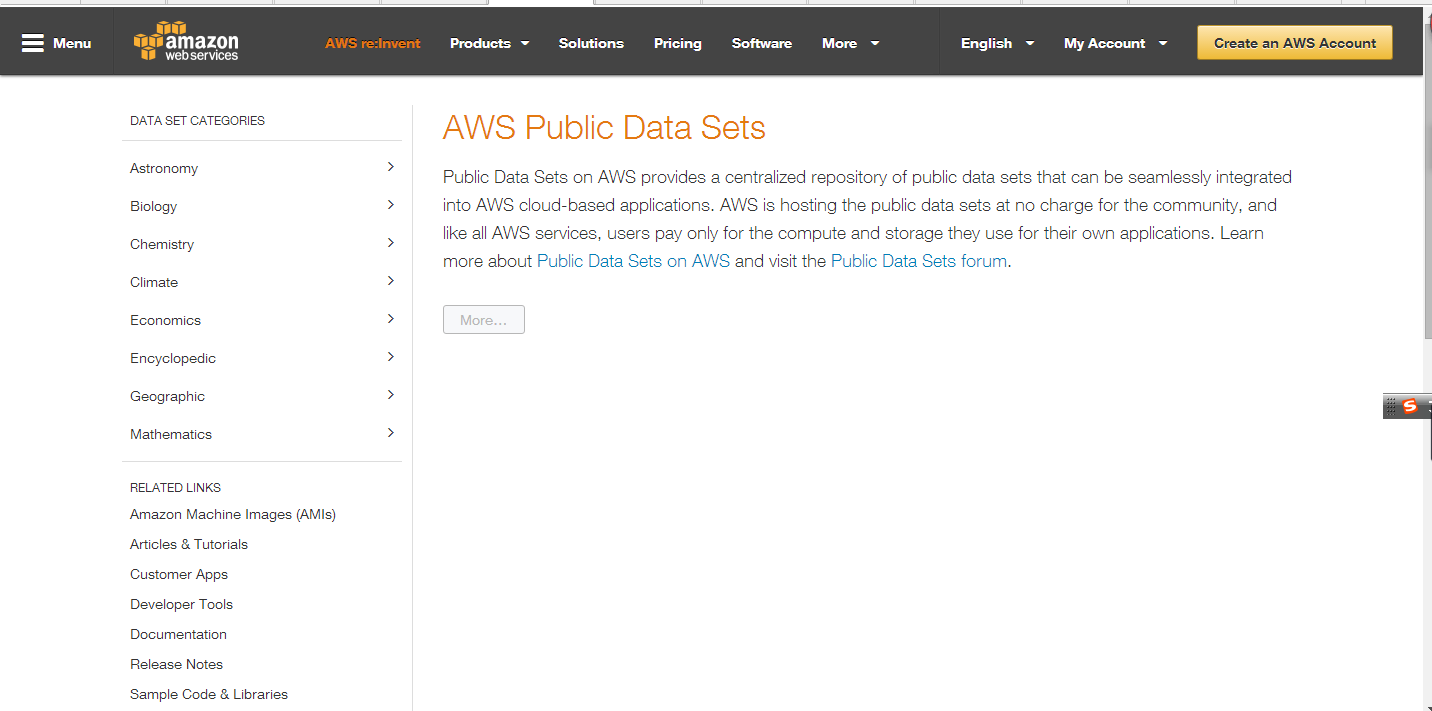
Task: Open Customer Apps related link
Action: 179,574
